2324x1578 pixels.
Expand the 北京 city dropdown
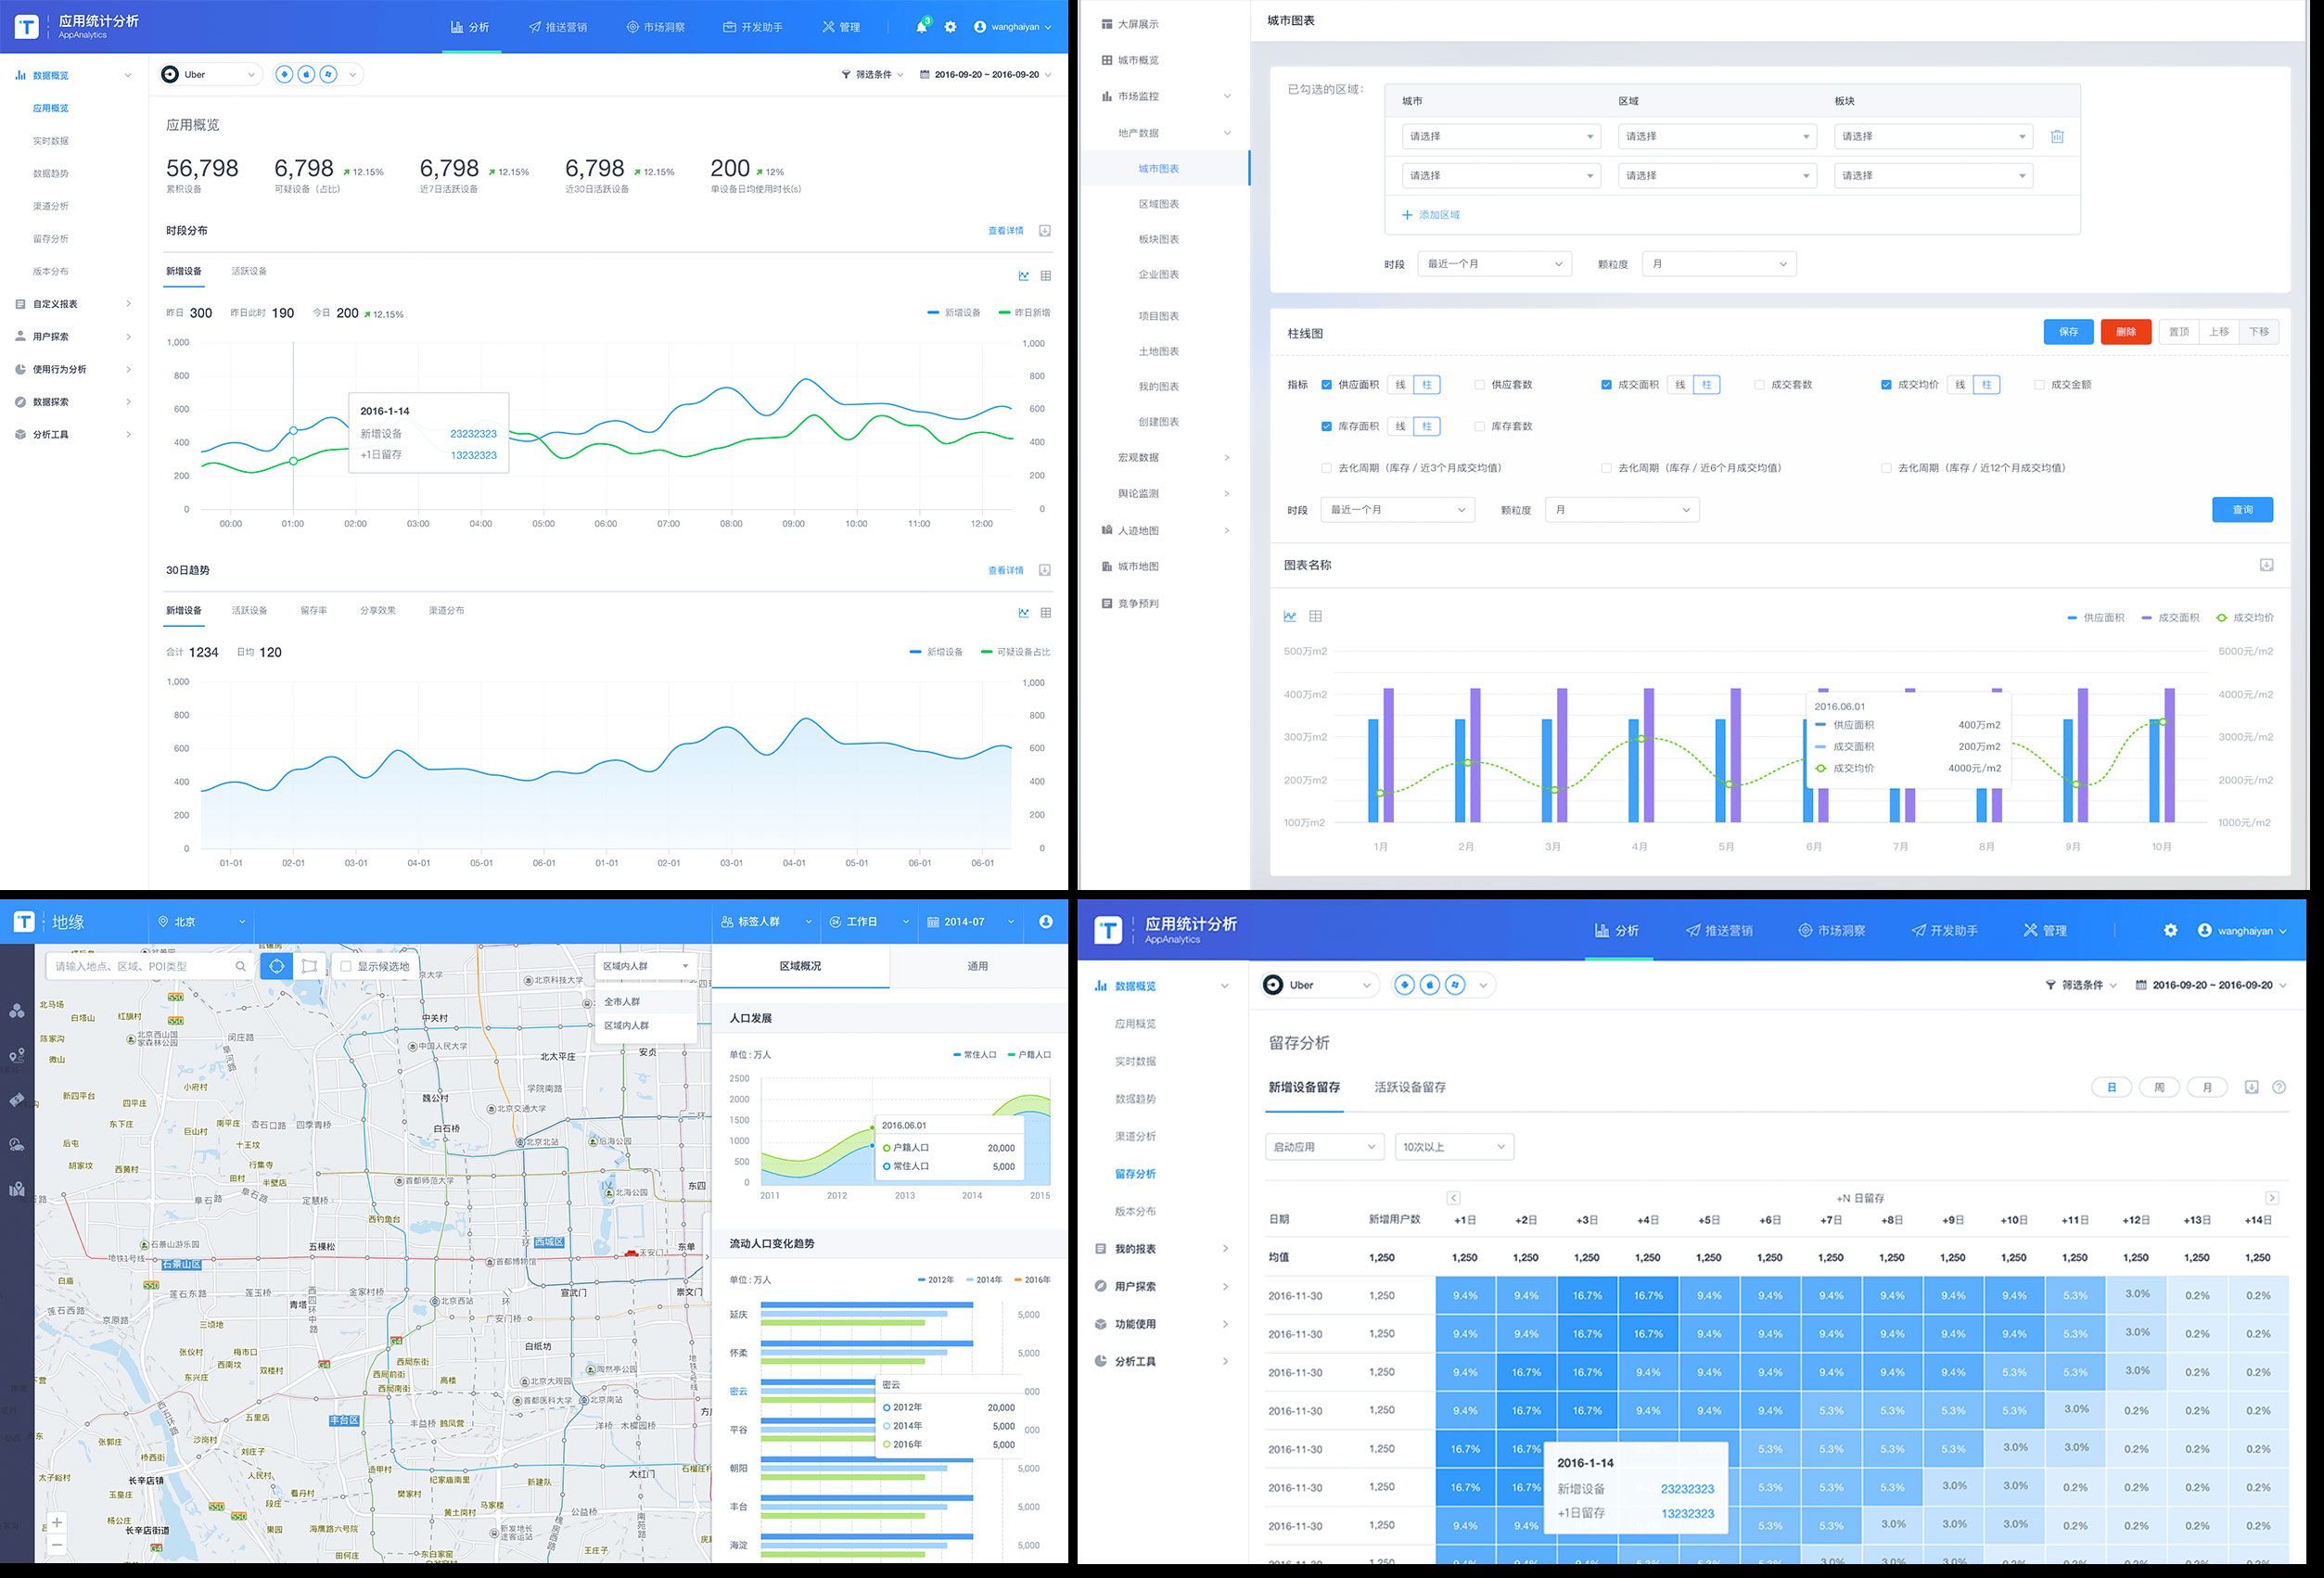pos(201,922)
